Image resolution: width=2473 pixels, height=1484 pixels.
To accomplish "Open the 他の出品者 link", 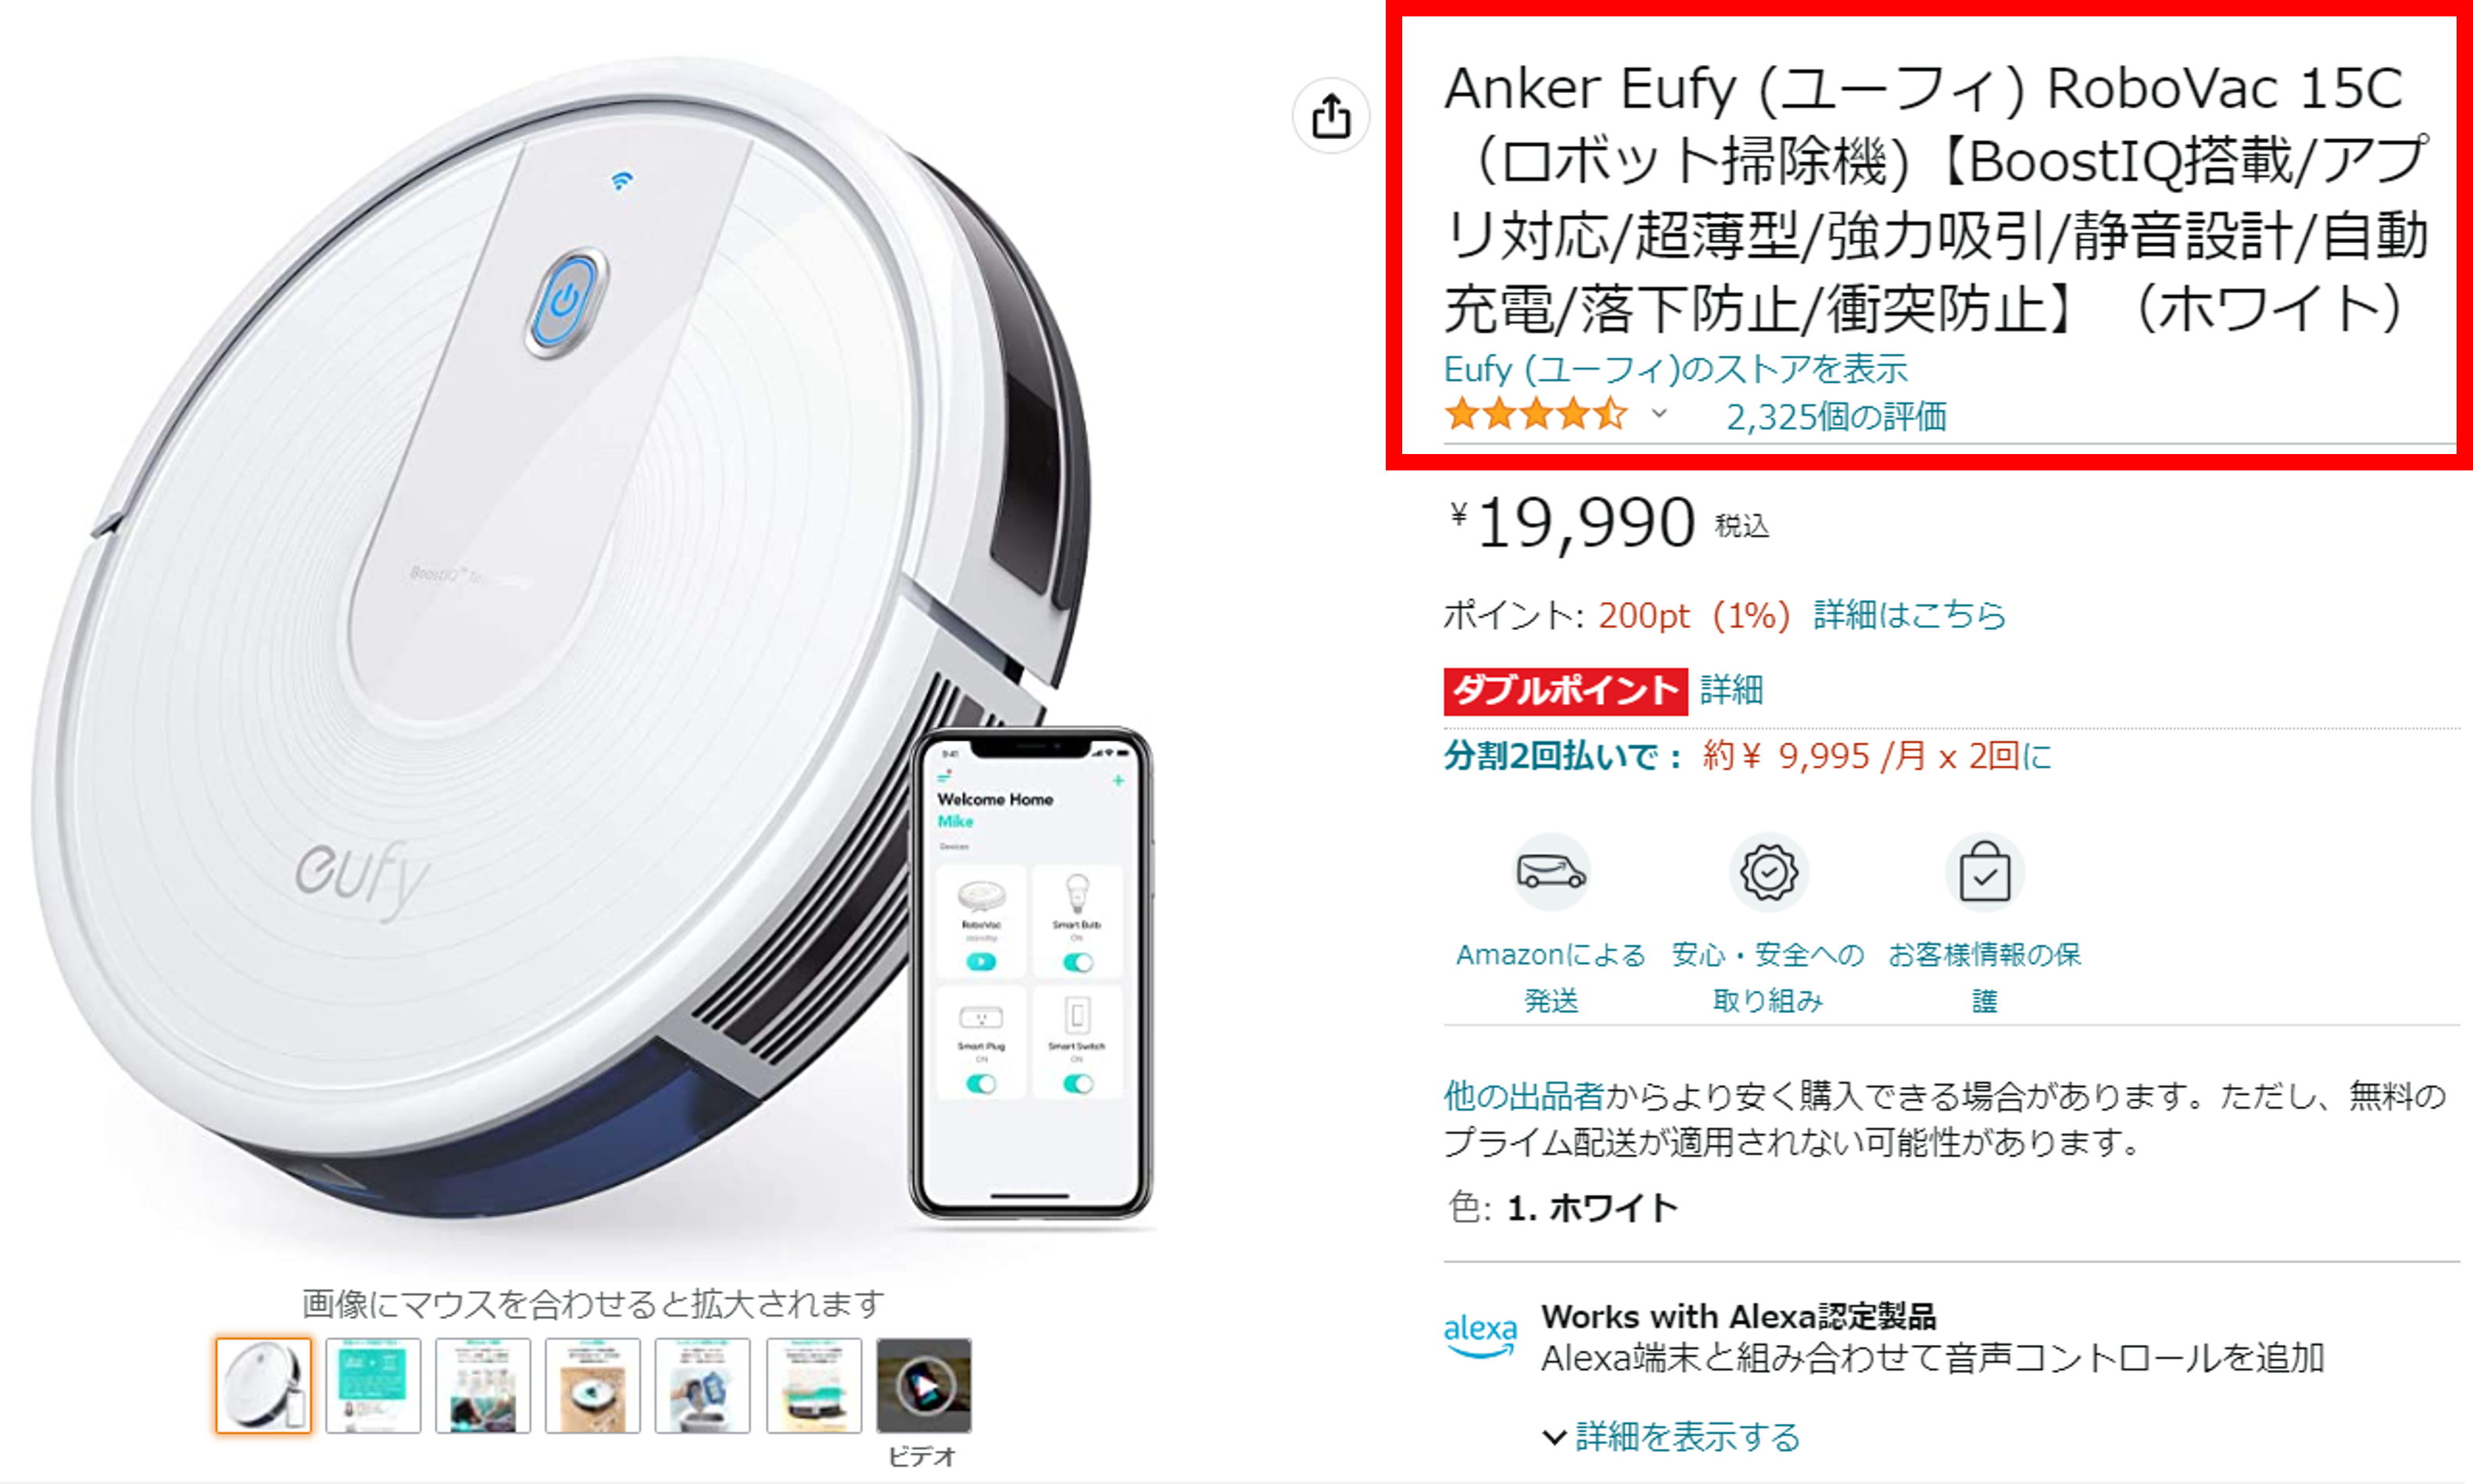I will click(1524, 1096).
